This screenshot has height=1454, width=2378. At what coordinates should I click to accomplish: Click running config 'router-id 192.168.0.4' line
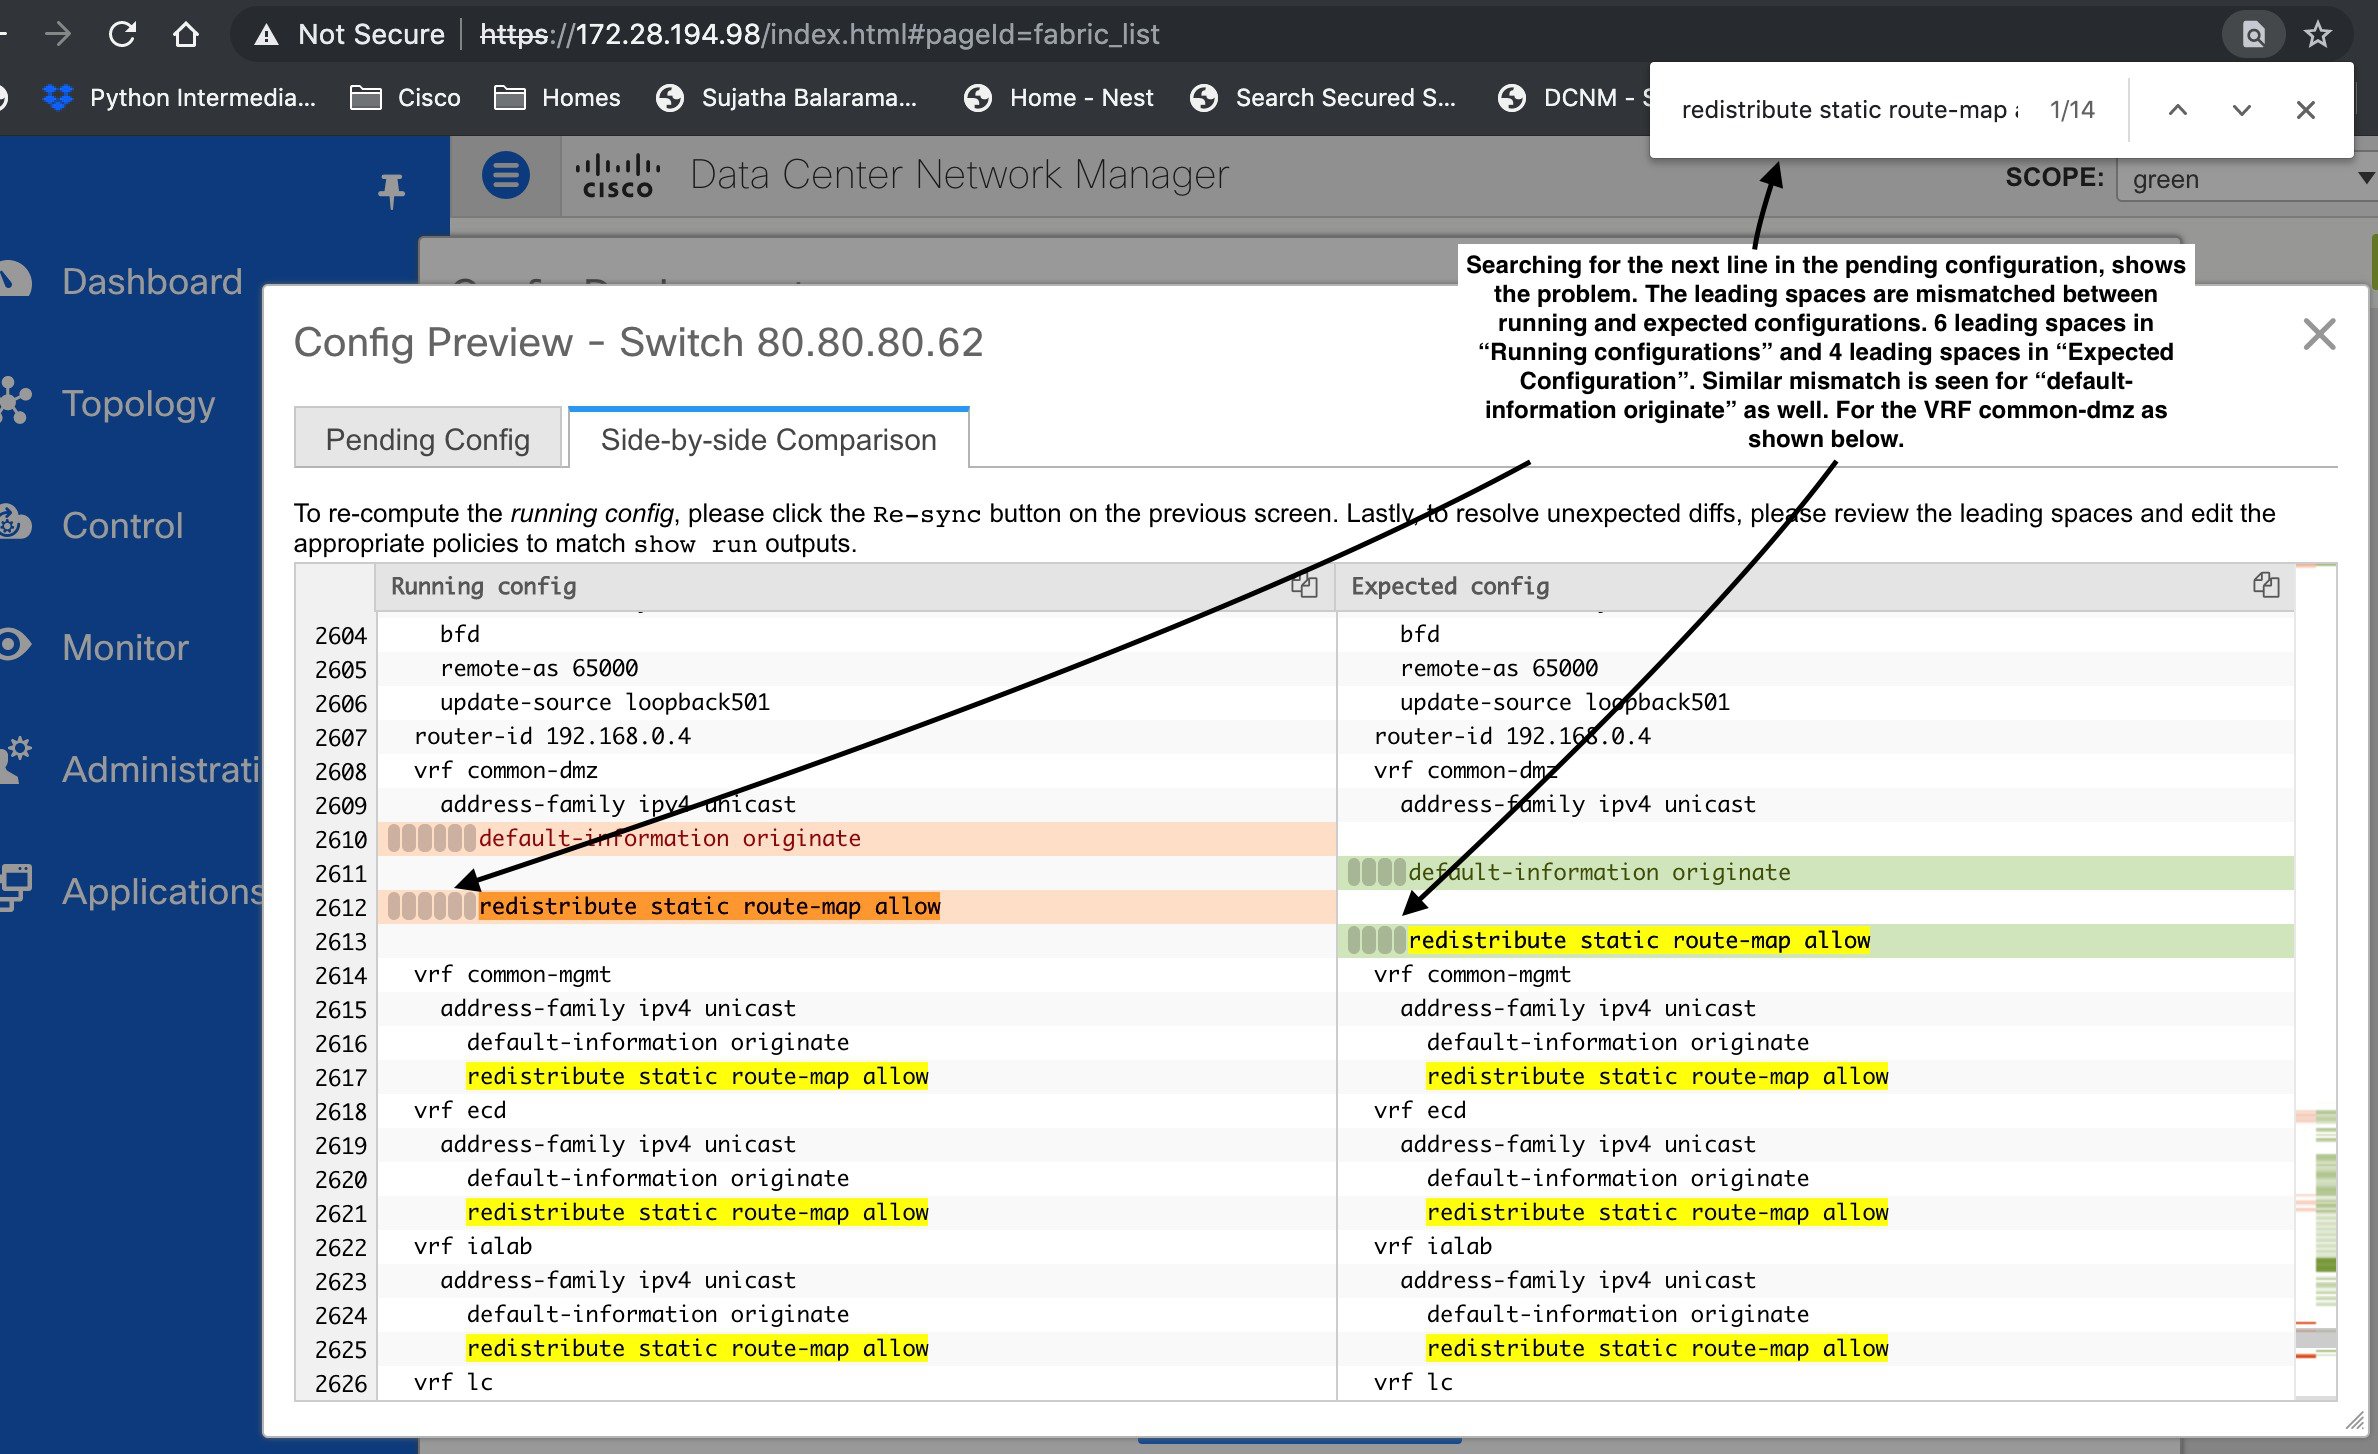point(856,736)
